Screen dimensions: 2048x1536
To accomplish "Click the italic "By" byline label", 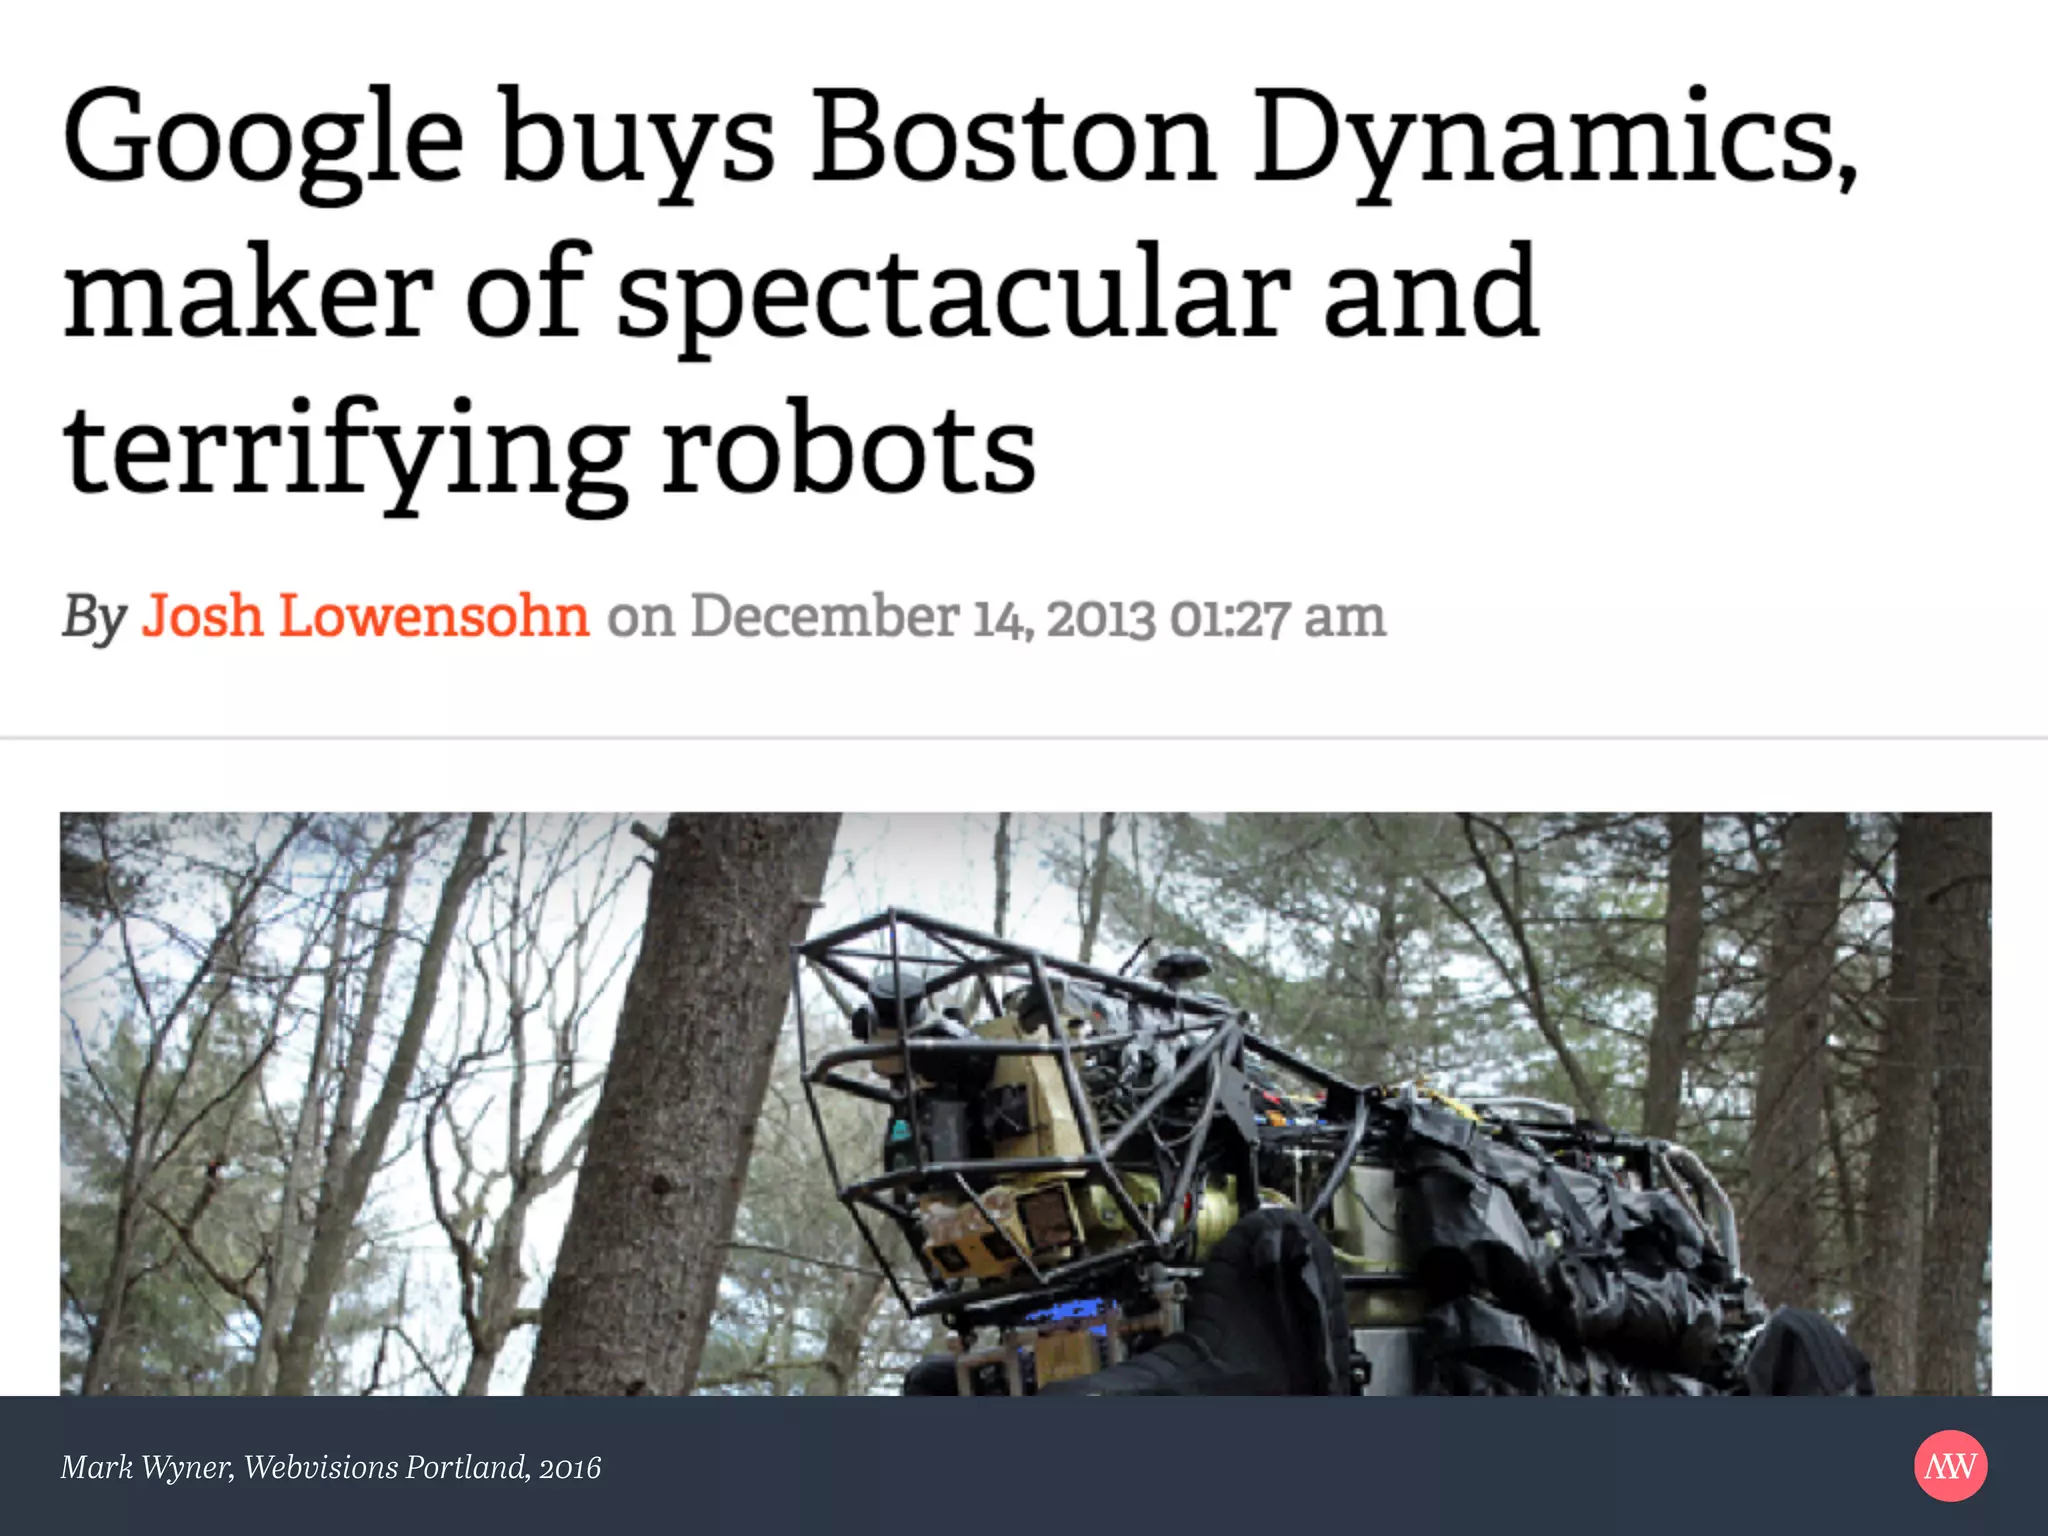I will coord(94,617).
